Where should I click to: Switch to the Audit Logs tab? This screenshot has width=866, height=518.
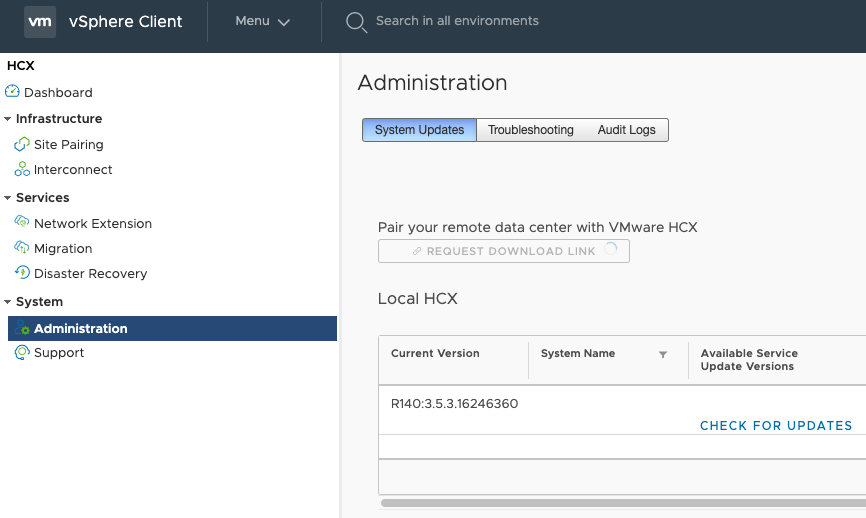point(626,130)
